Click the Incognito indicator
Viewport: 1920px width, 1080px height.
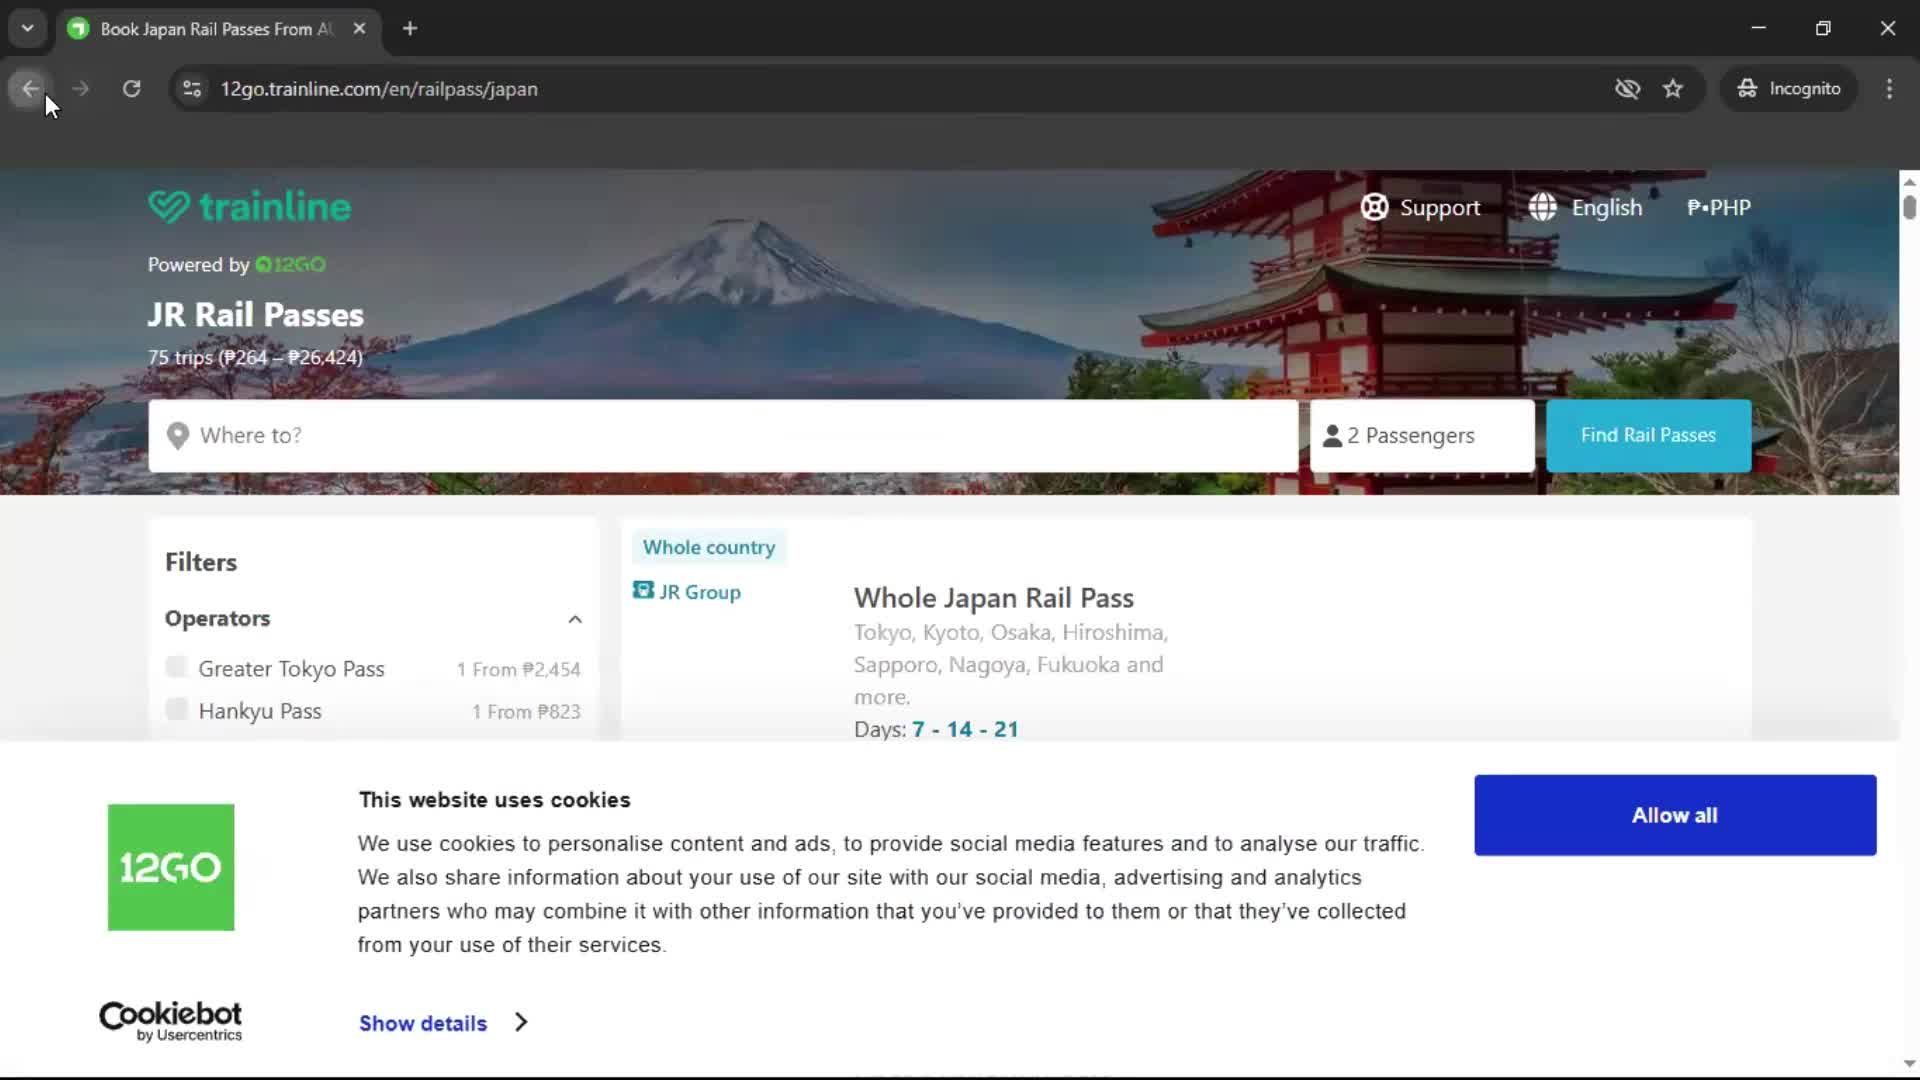[1789, 89]
